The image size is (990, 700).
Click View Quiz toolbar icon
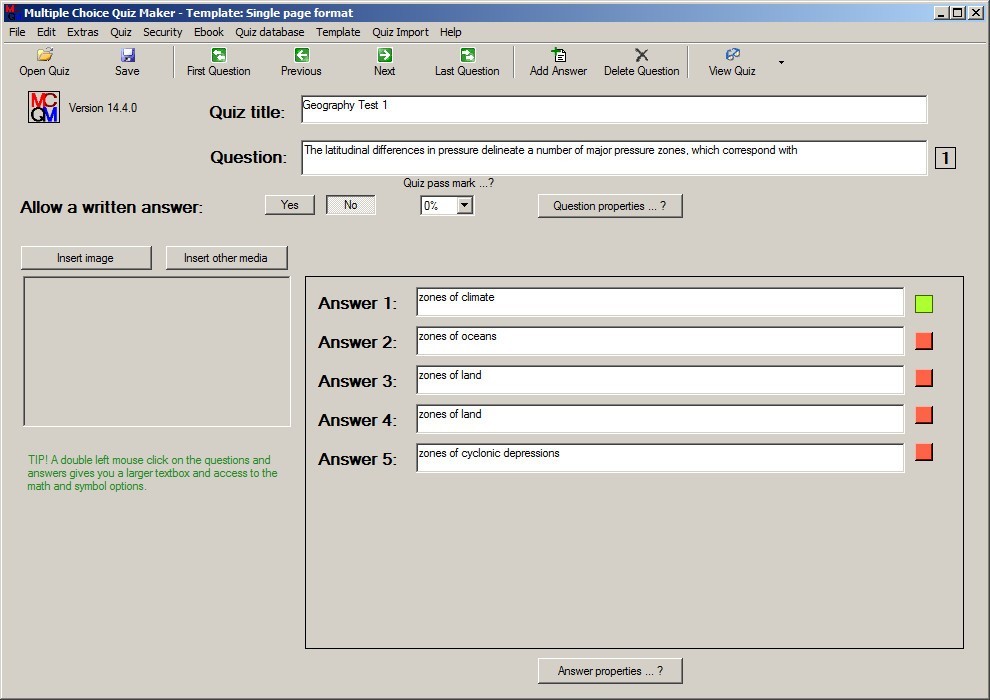pyautogui.click(x=732, y=55)
